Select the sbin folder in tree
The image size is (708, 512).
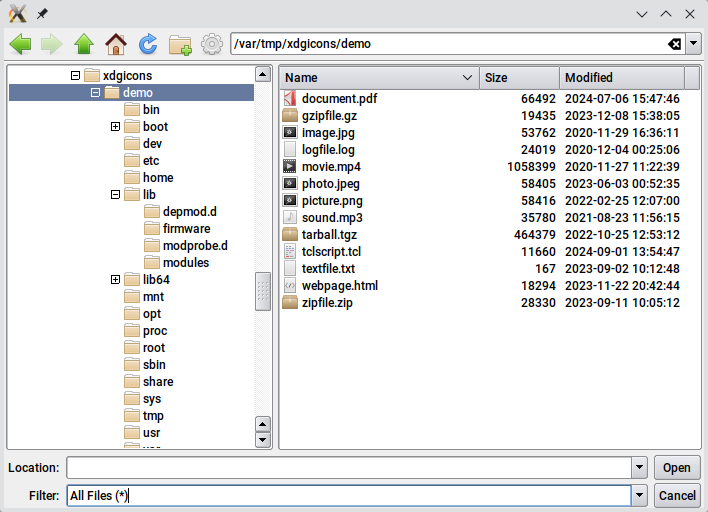(x=145, y=364)
